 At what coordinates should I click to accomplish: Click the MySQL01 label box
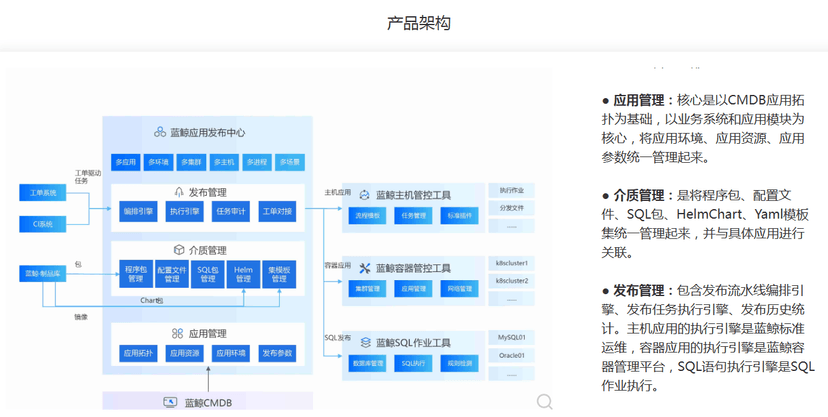coord(511,337)
